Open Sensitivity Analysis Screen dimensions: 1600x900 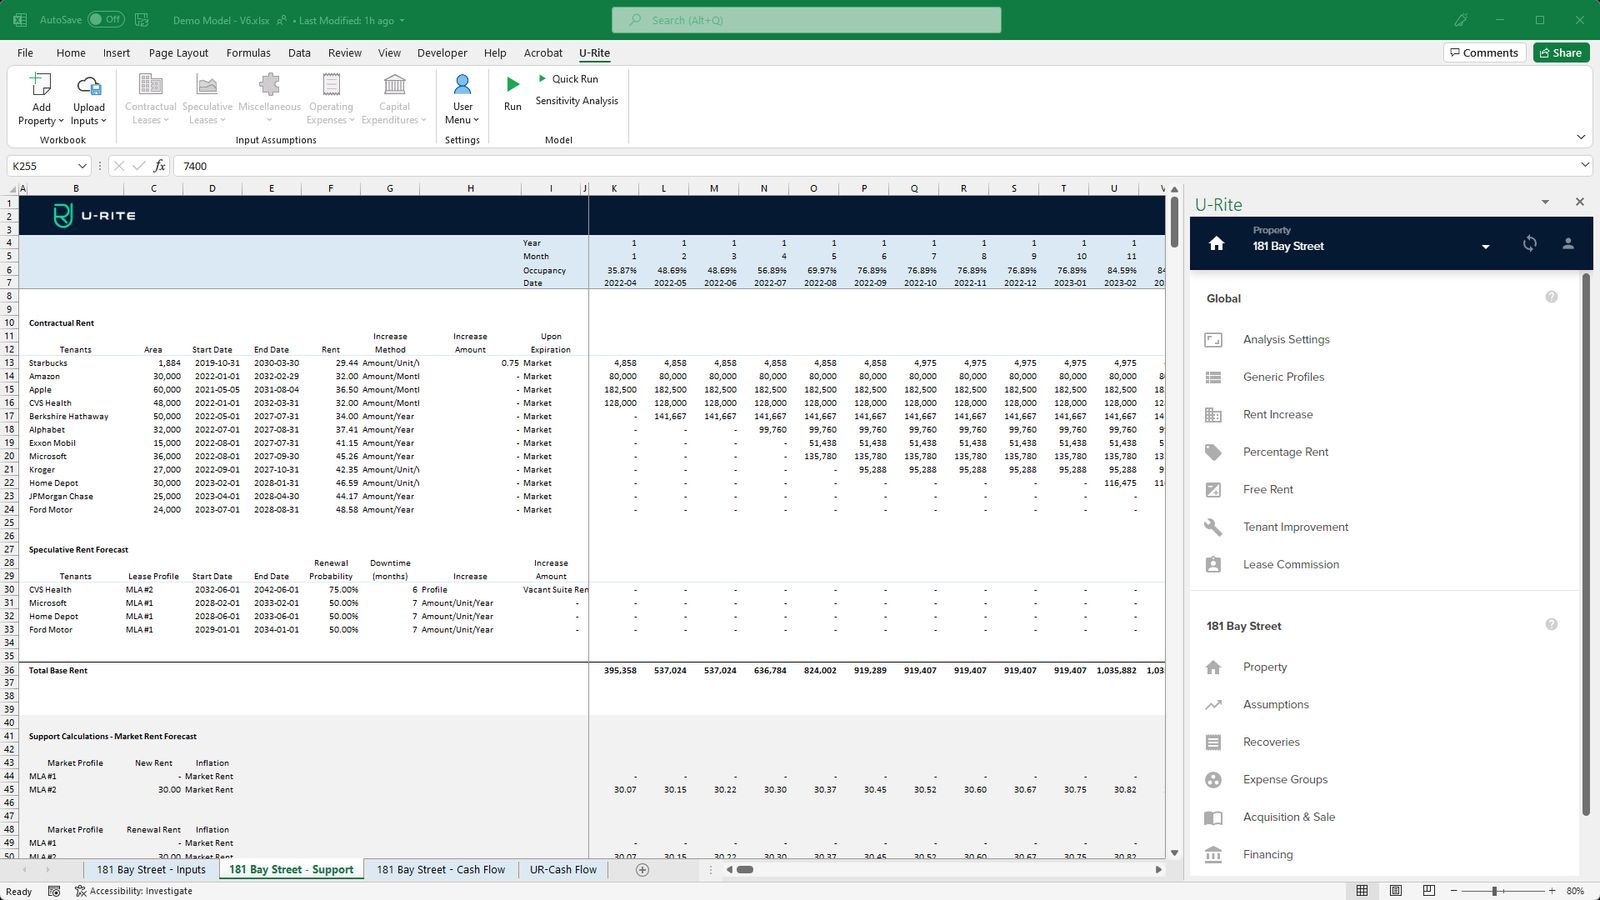[x=576, y=100]
